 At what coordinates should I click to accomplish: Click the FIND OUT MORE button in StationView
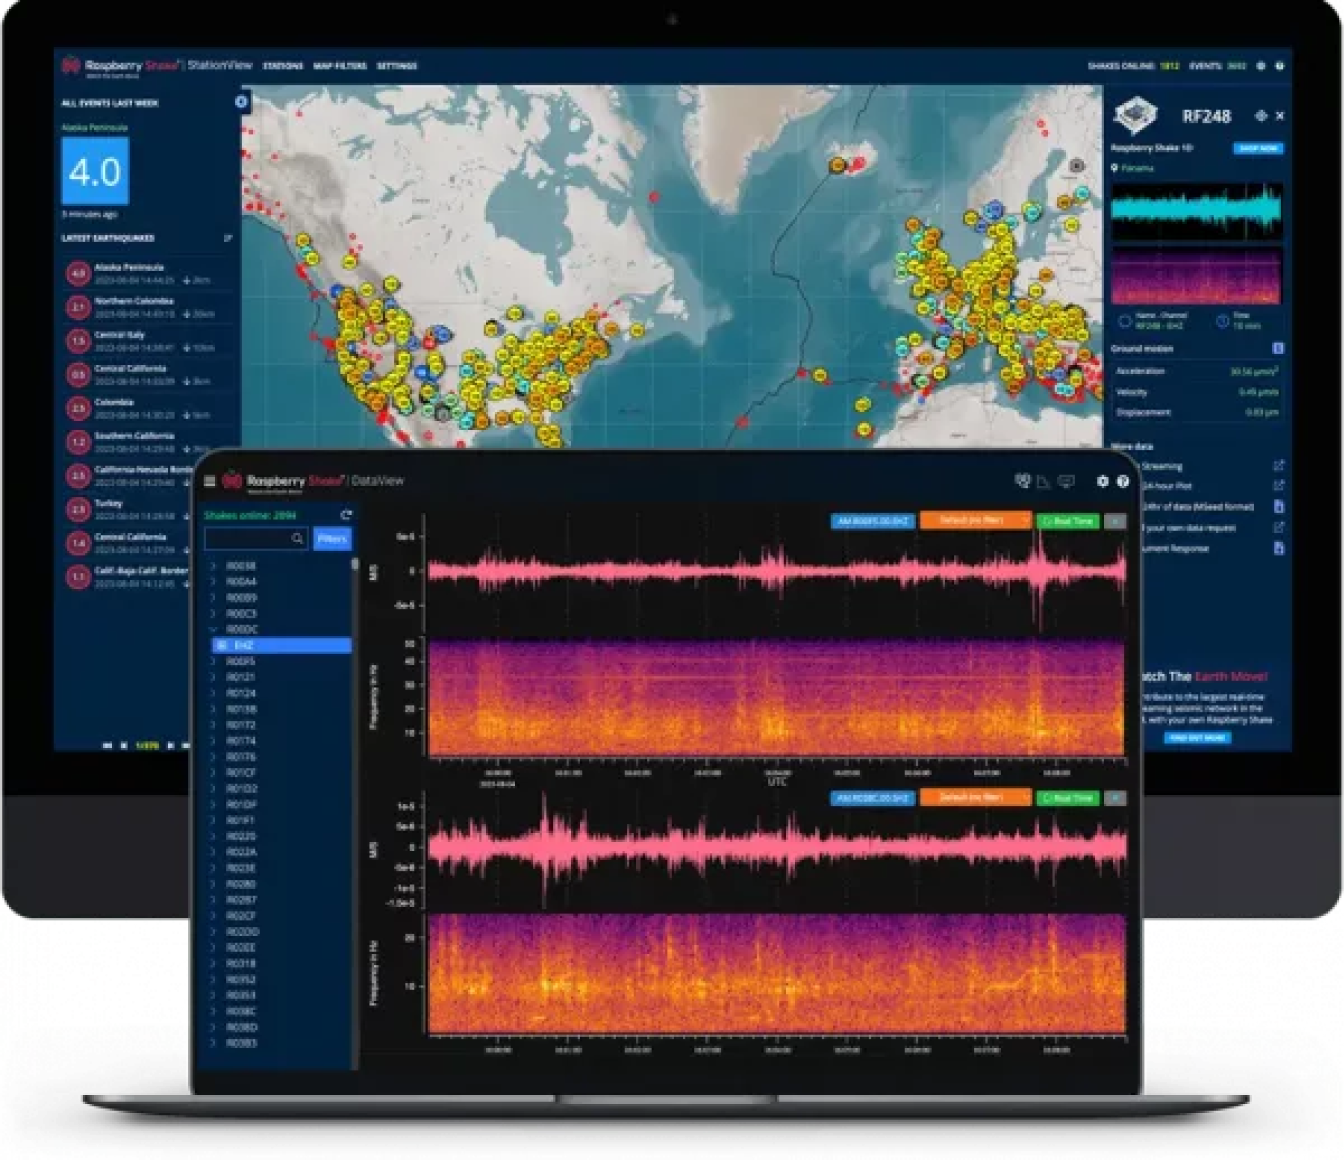tap(1198, 738)
